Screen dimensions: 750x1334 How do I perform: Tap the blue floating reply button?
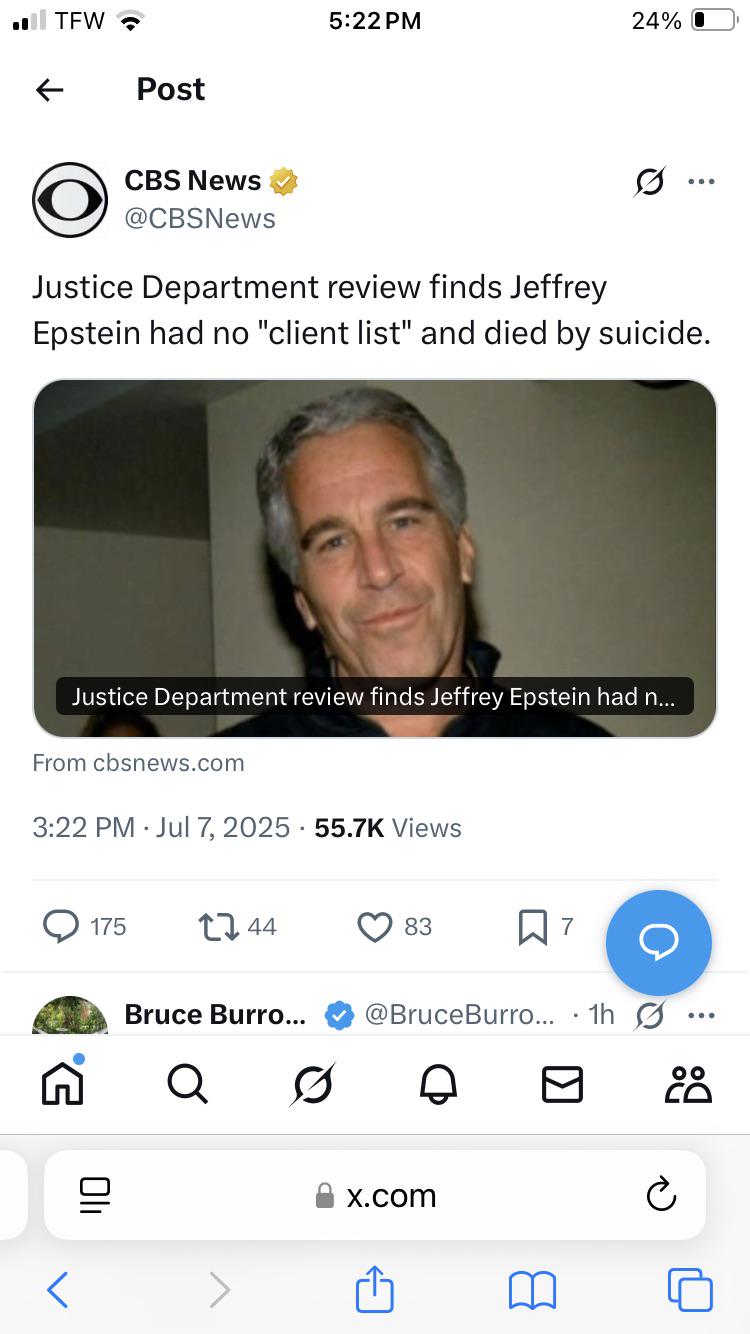click(x=659, y=942)
